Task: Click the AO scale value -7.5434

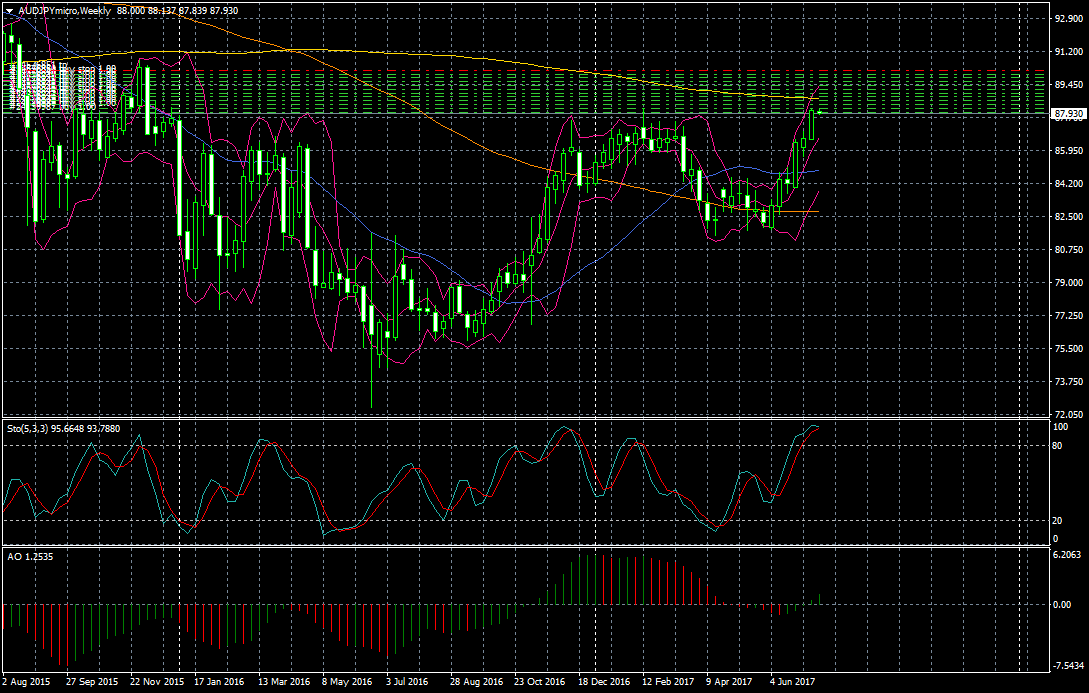Action: click(x=1068, y=665)
